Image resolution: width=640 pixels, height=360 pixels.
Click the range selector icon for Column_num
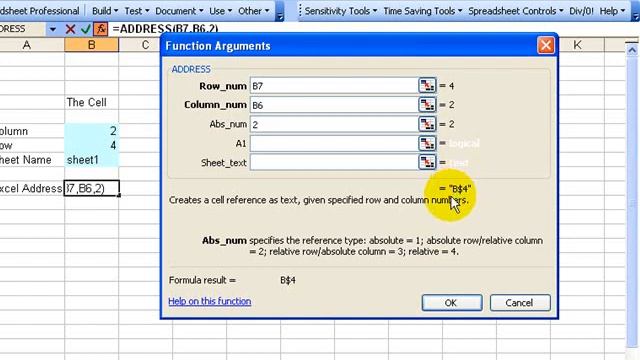click(427, 105)
